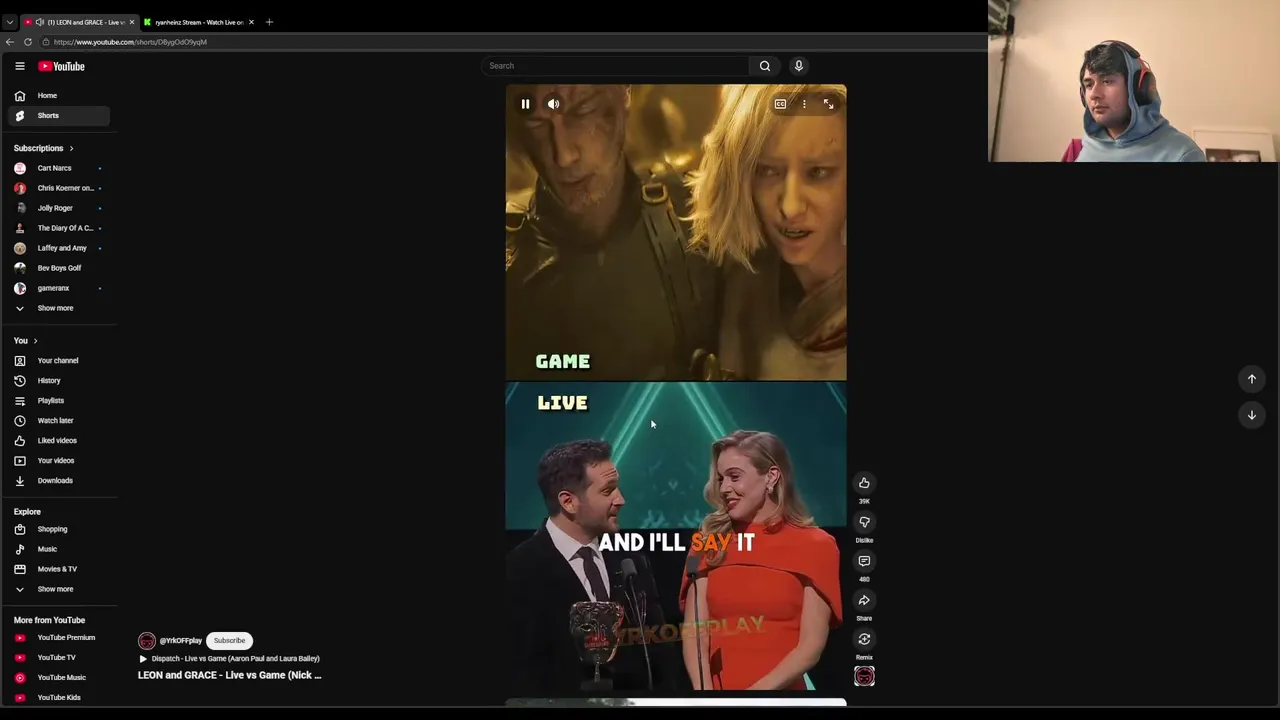Image resolution: width=1280 pixels, height=720 pixels.
Task: Open YouTube Music
Action: 59,677
